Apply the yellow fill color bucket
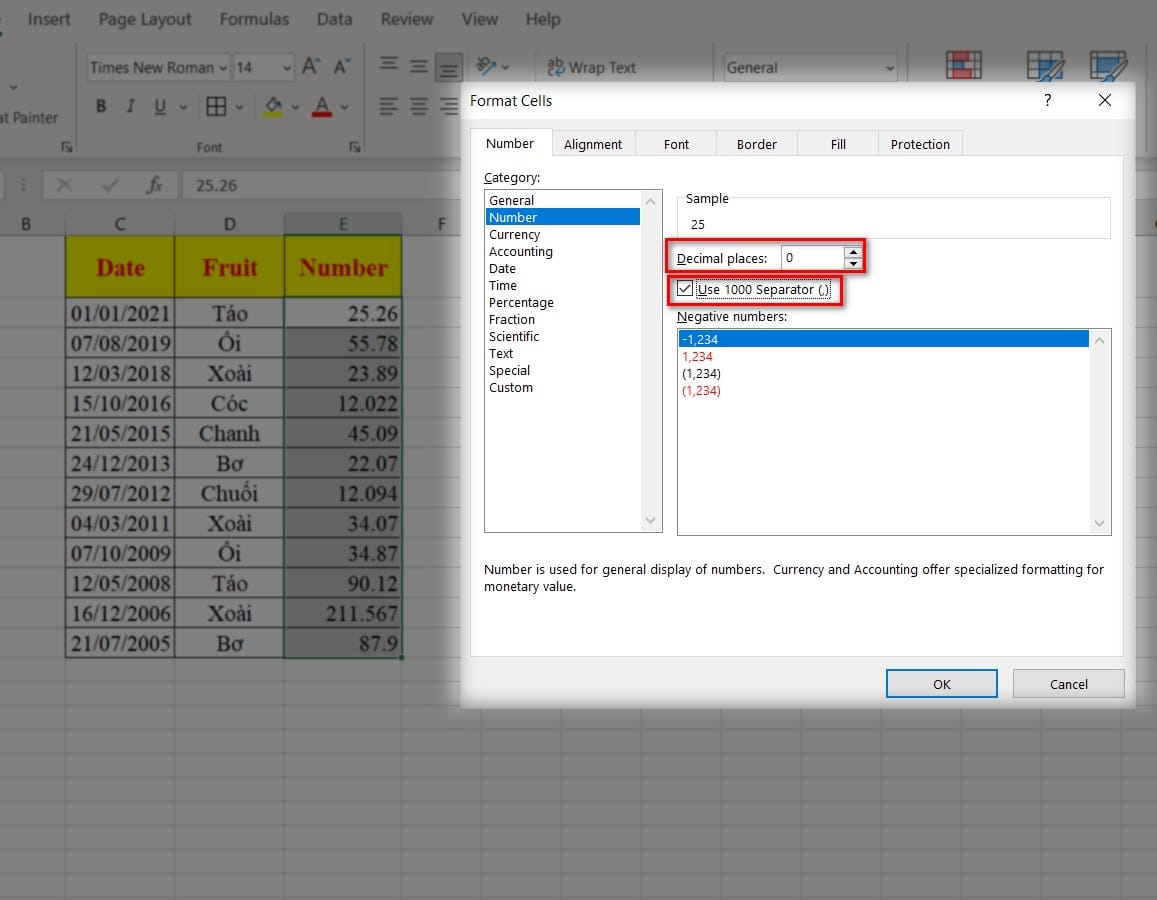The image size is (1157, 900). [x=273, y=106]
